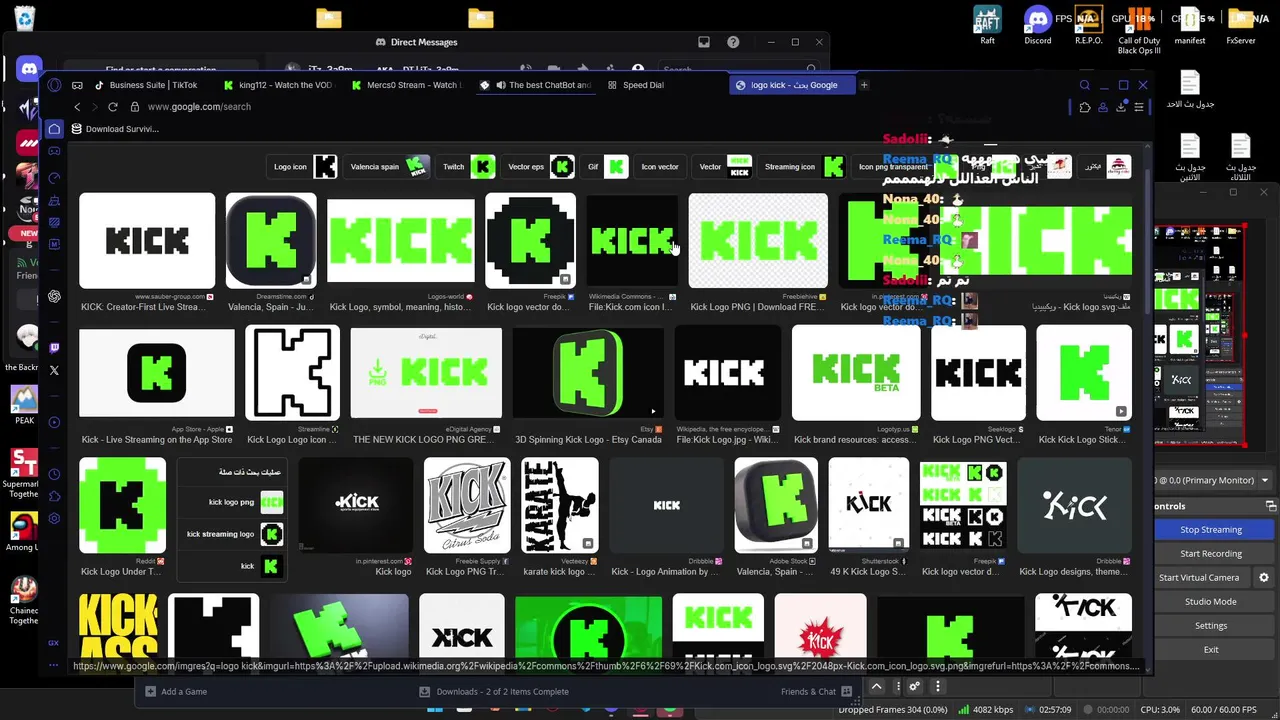Open PEAK game desktop shortcut

pyautogui.click(x=24, y=404)
